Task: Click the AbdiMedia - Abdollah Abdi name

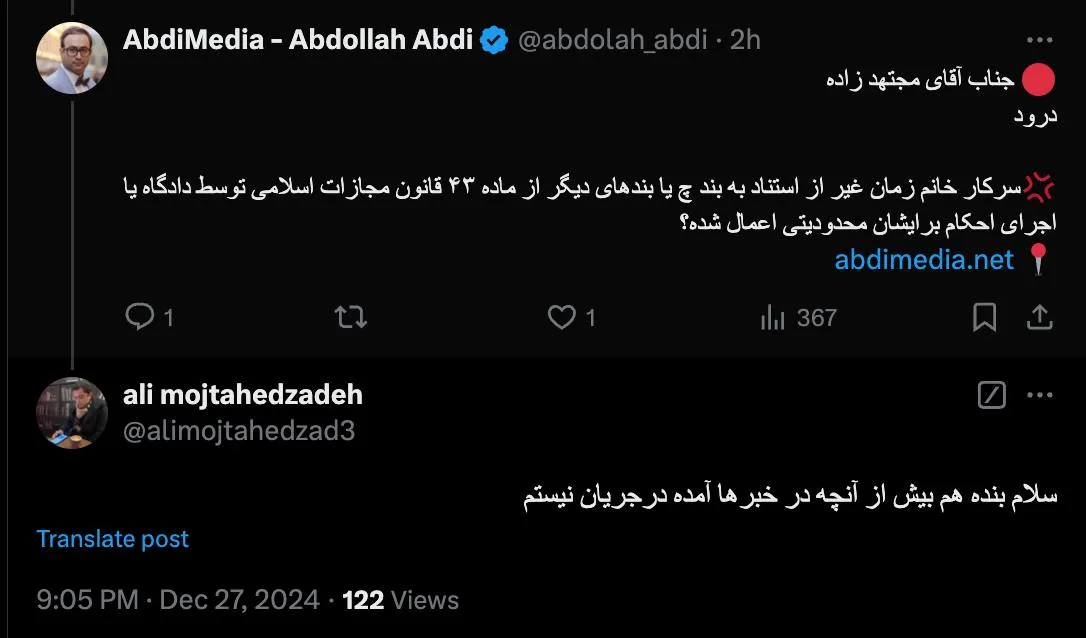Action: 298,40
